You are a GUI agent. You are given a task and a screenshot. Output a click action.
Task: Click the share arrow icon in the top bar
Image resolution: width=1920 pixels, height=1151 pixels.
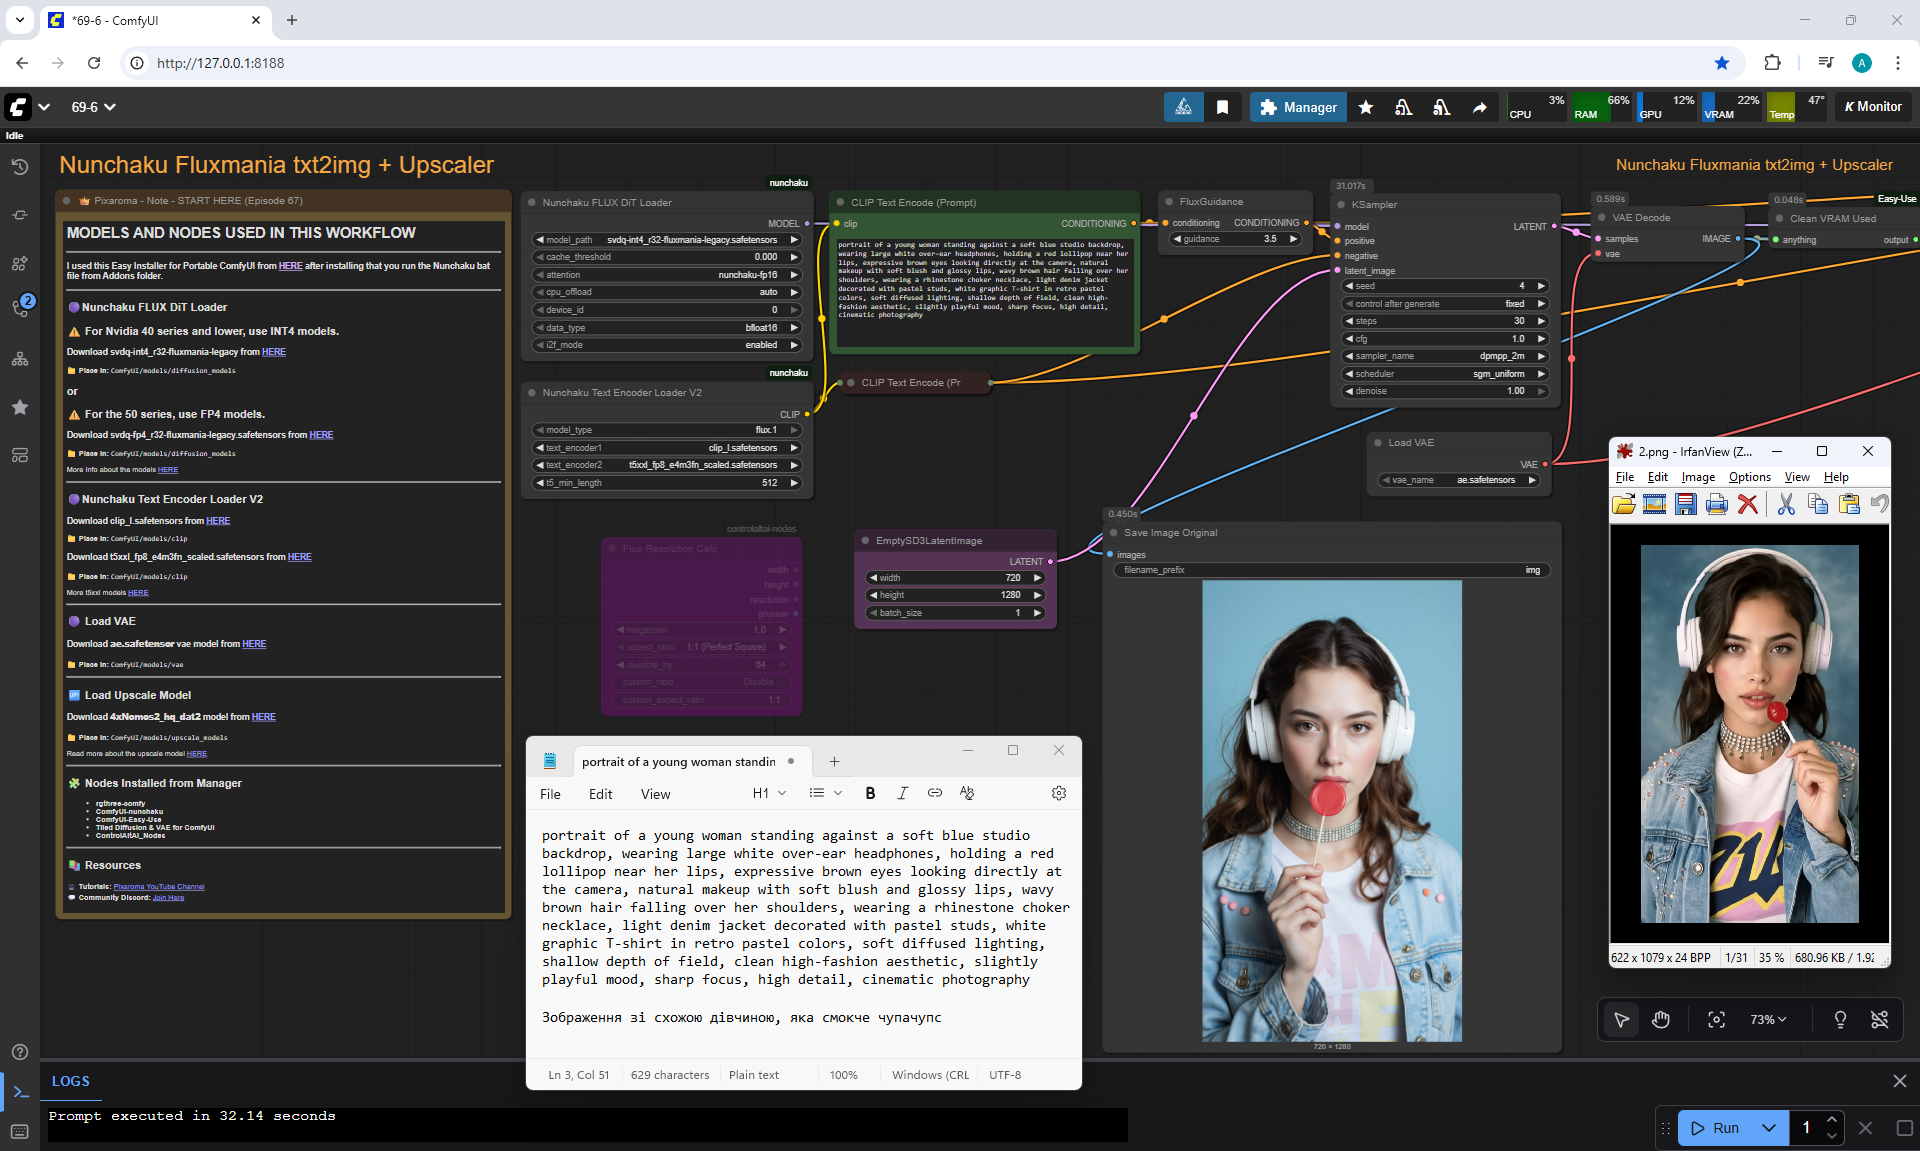click(x=1479, y=107)
